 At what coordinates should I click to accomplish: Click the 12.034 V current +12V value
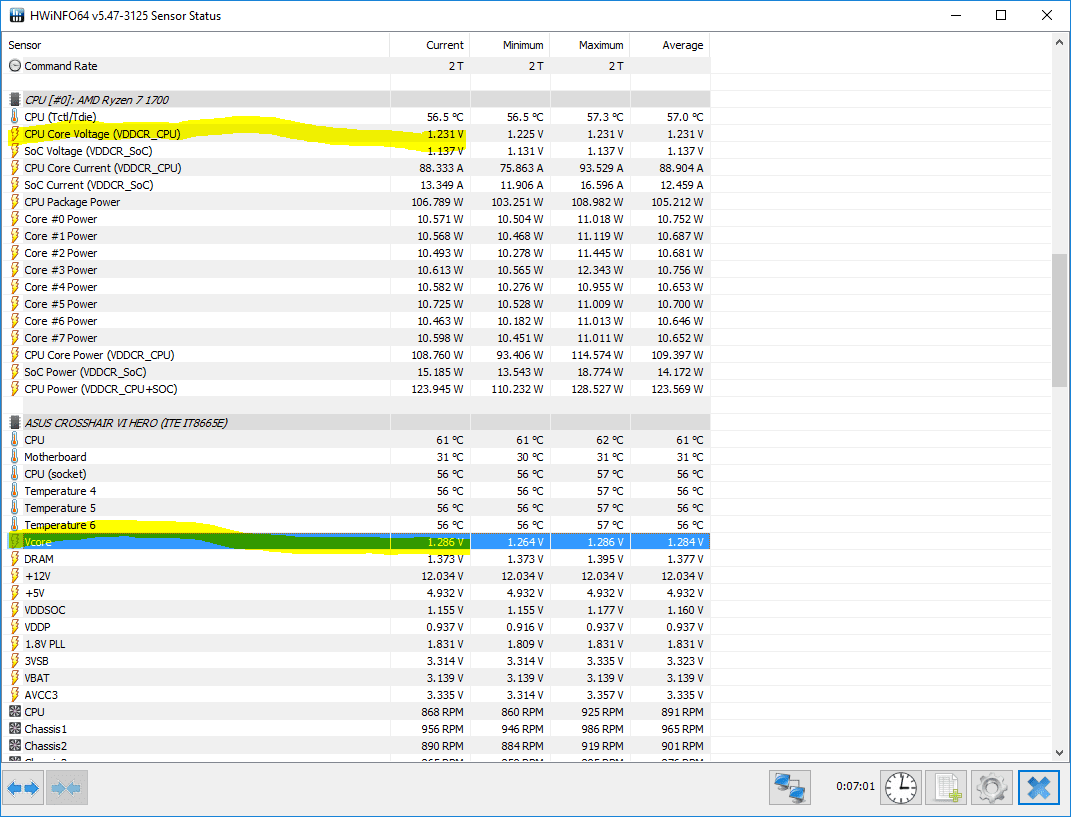coord(442,576)
